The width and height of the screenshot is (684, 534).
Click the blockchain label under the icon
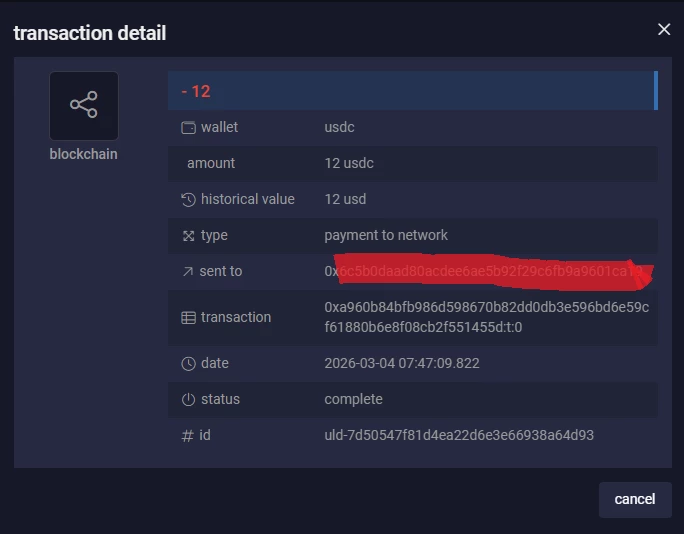[83, 154]
